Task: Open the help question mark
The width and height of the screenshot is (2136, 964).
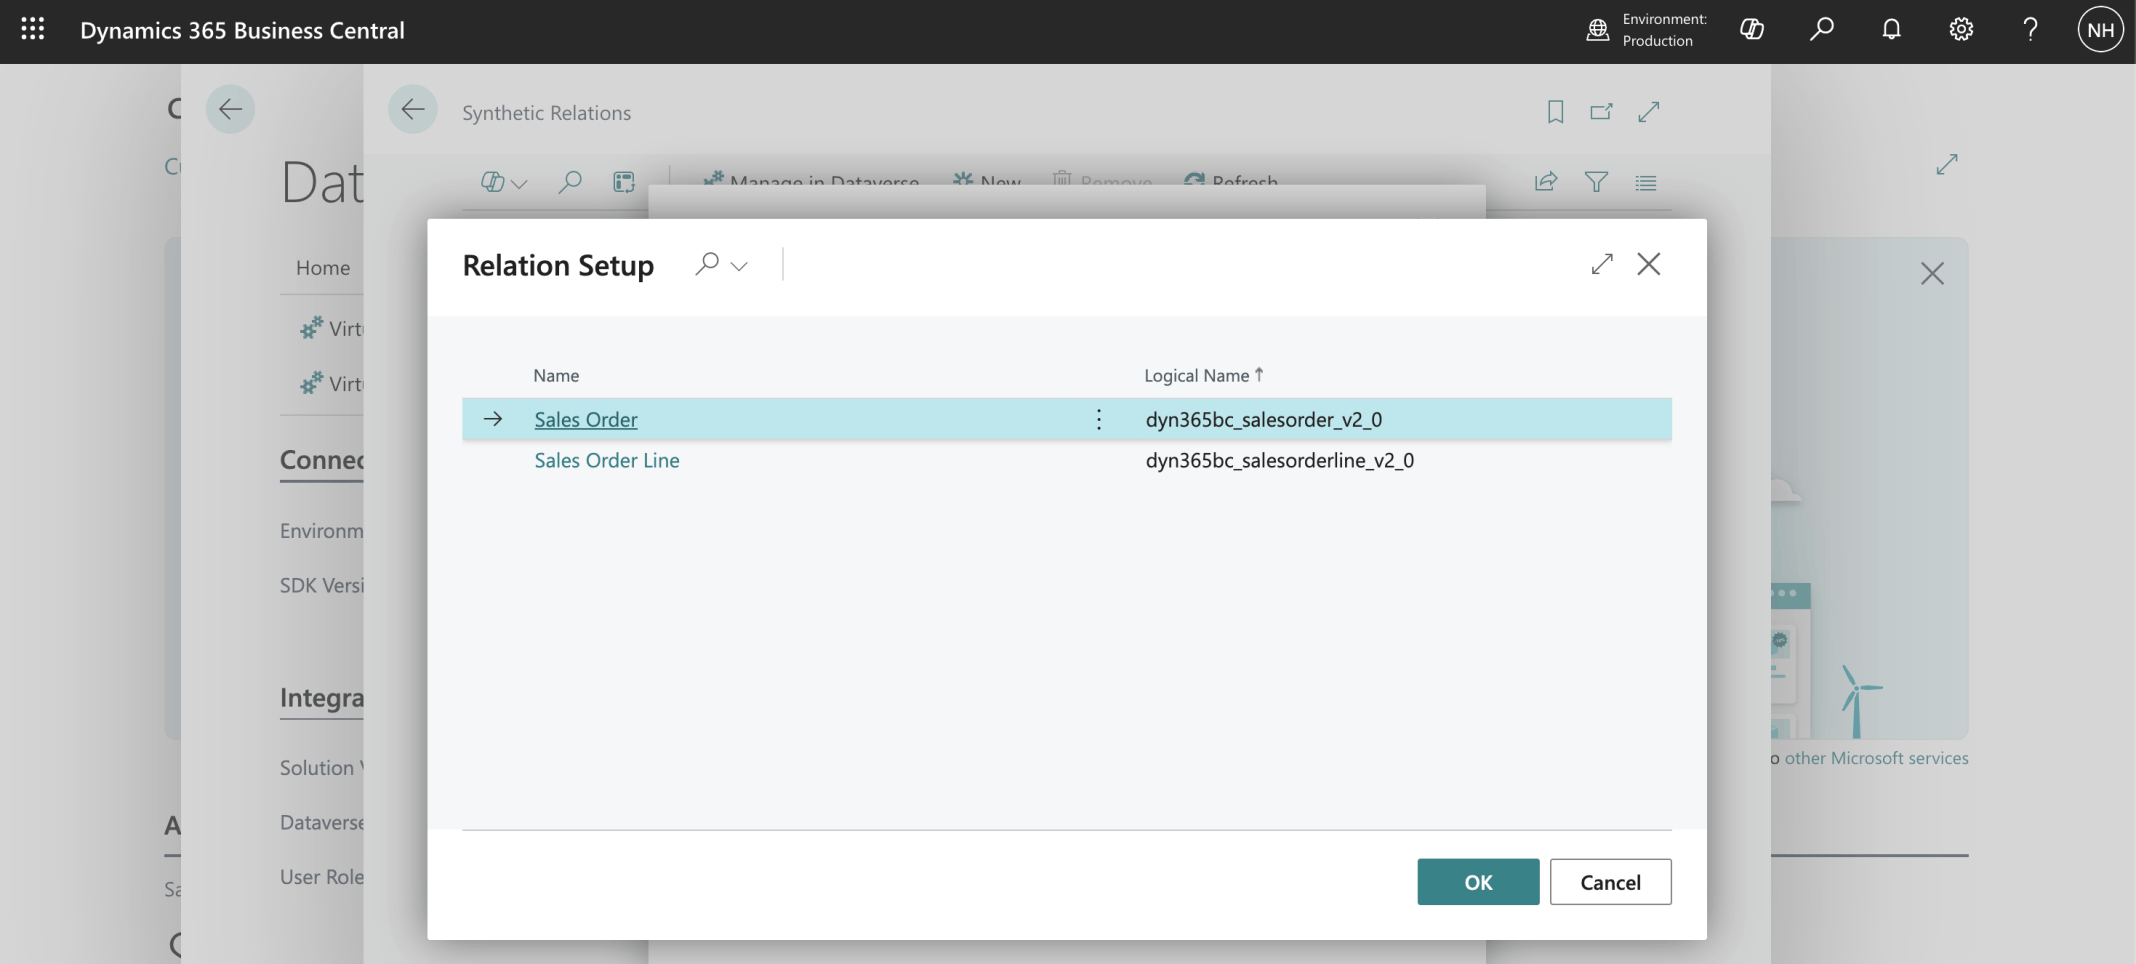Action: point(2030,30)
